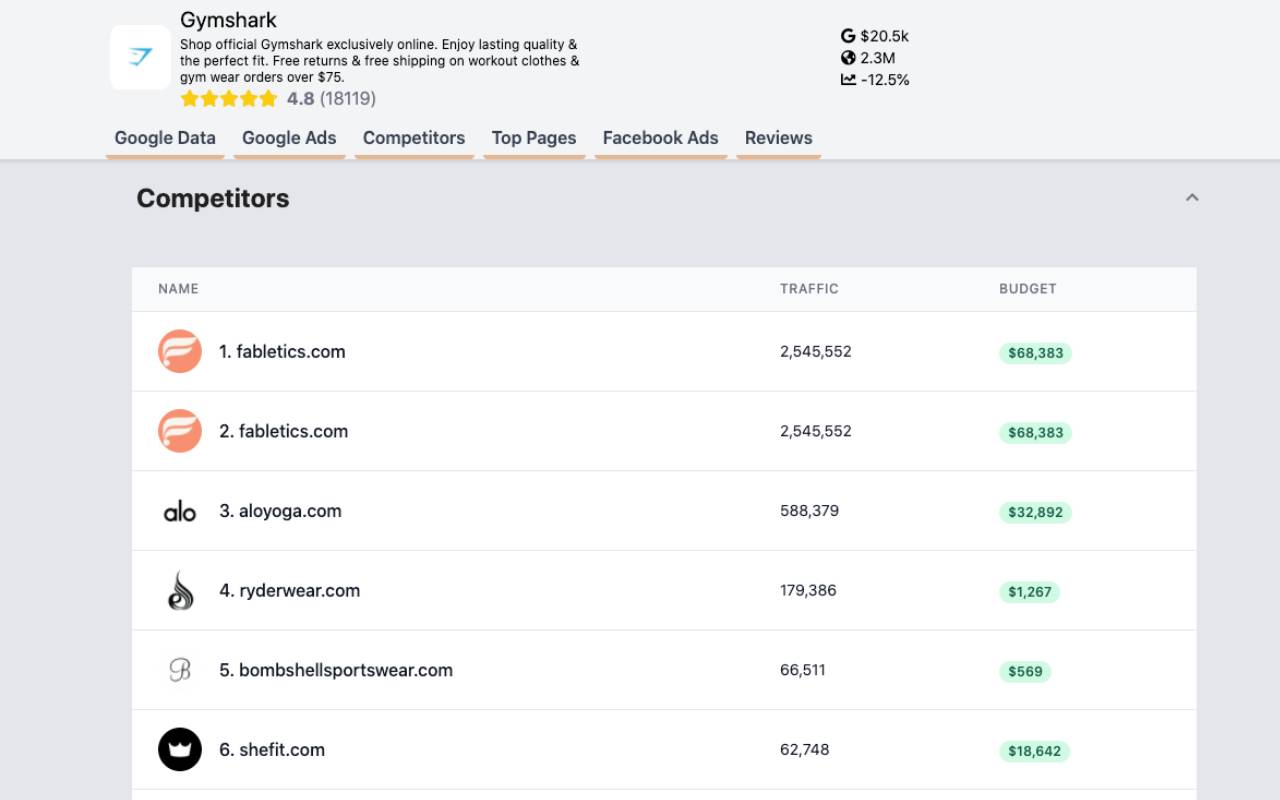Click the TRAFFIC column header
1280x800 pixels.
point(809,289)
